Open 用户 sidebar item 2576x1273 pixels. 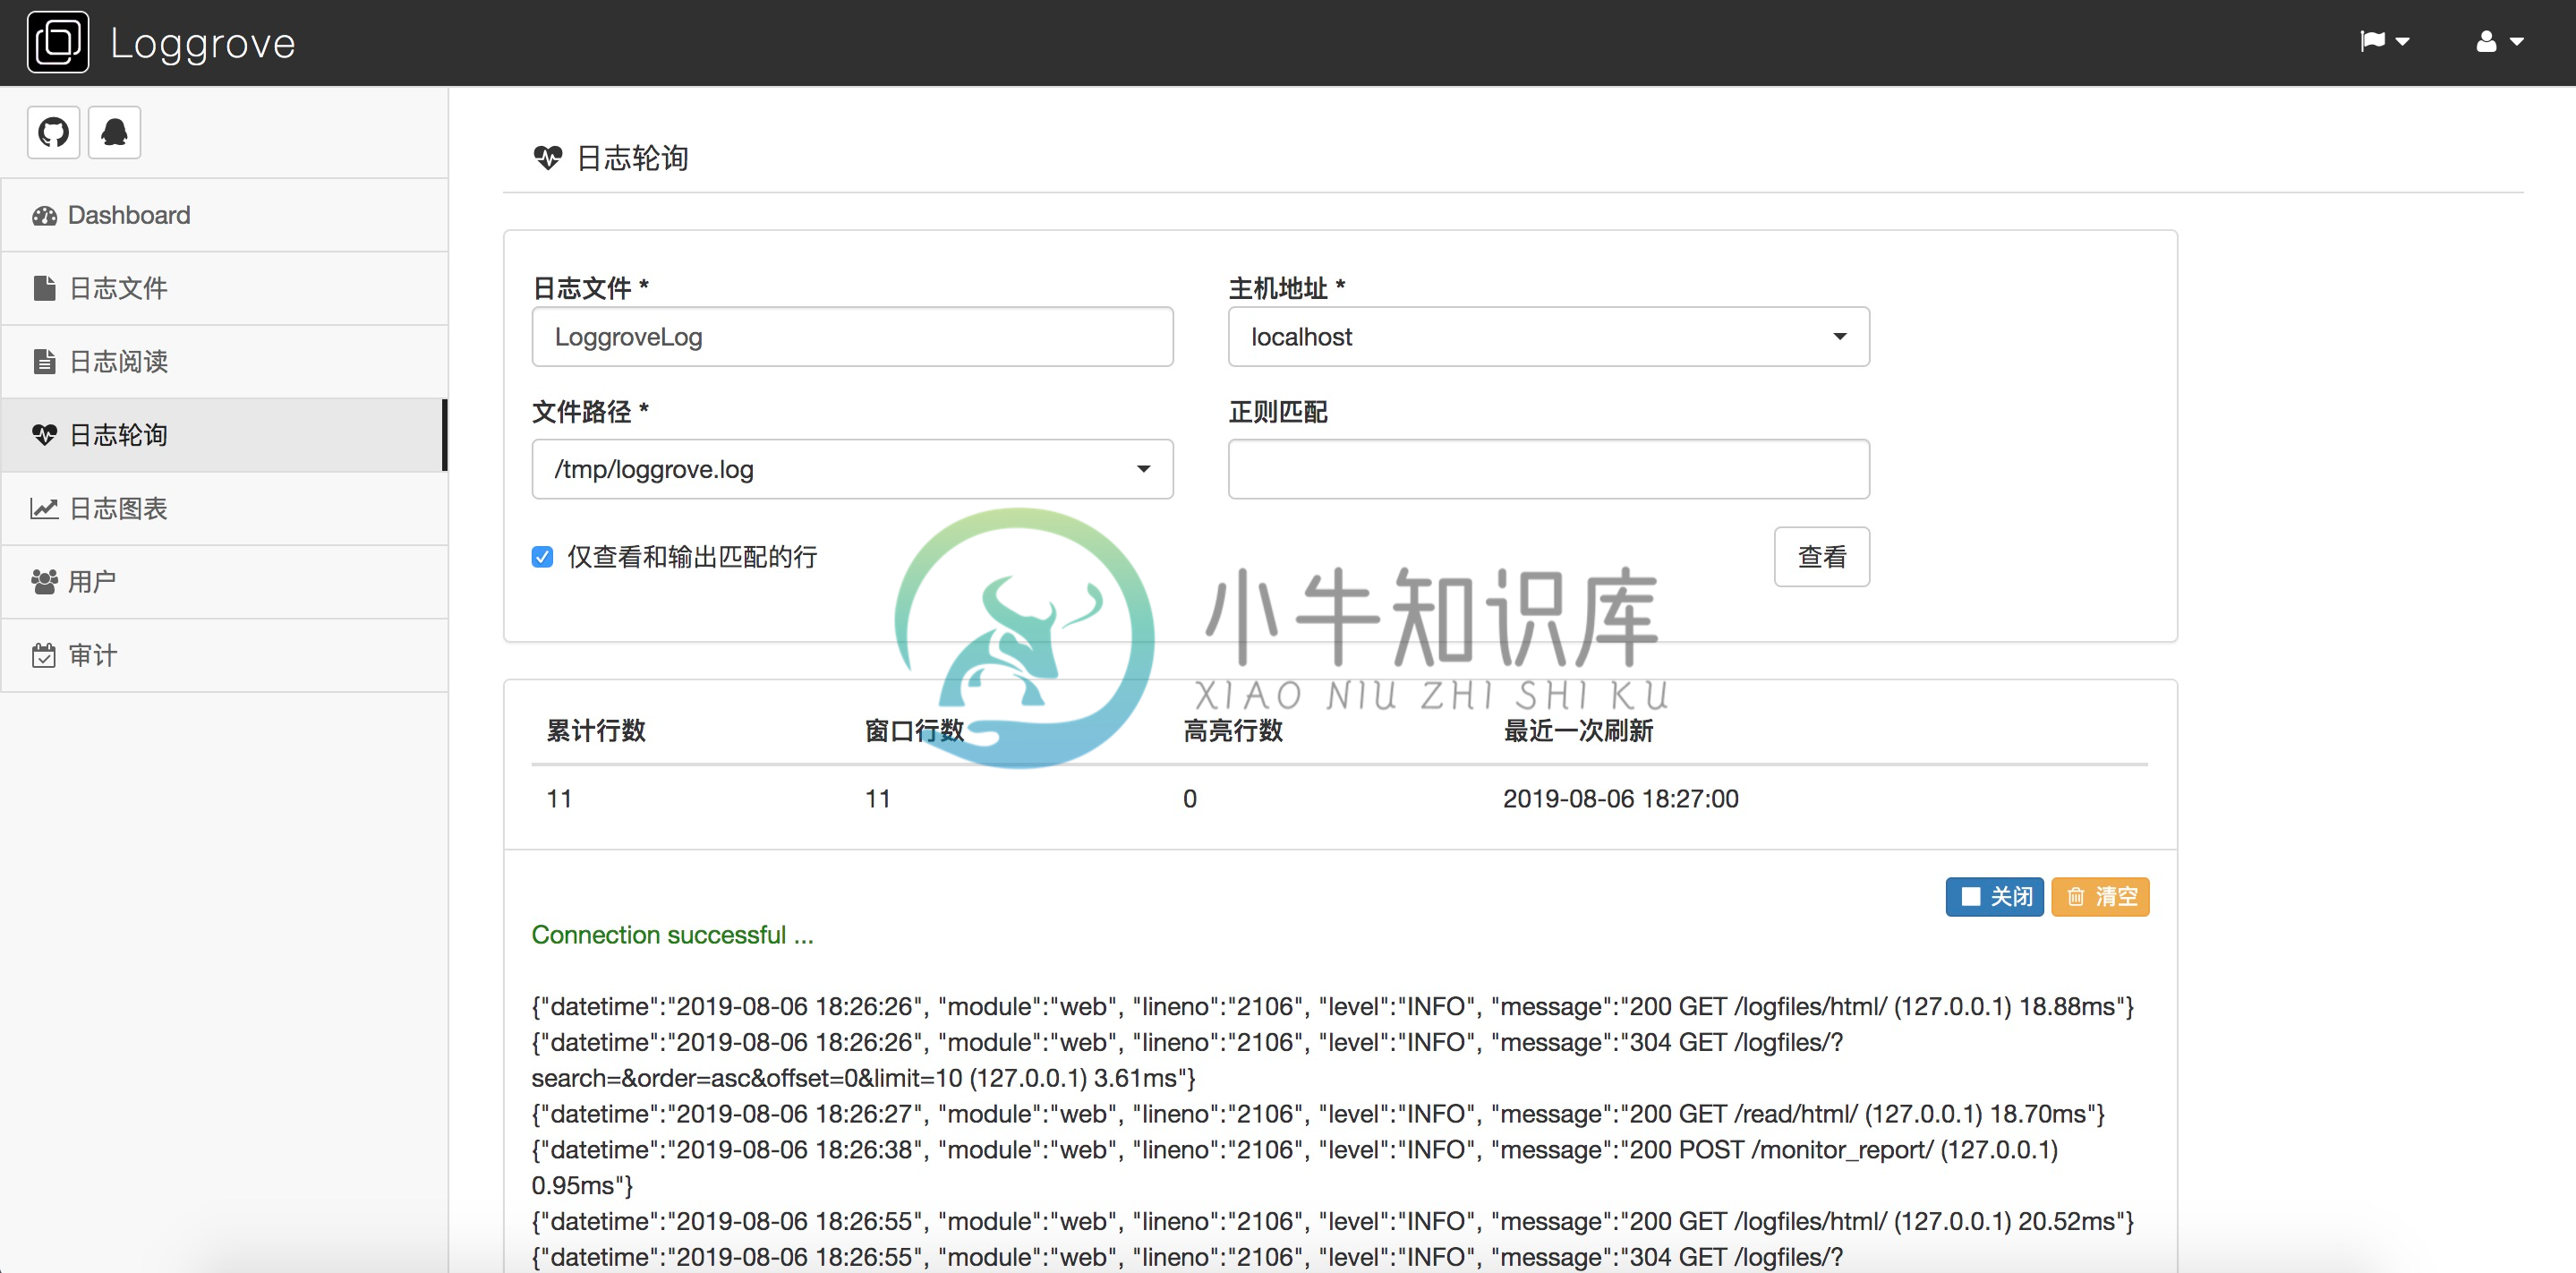tap(224, 581)
